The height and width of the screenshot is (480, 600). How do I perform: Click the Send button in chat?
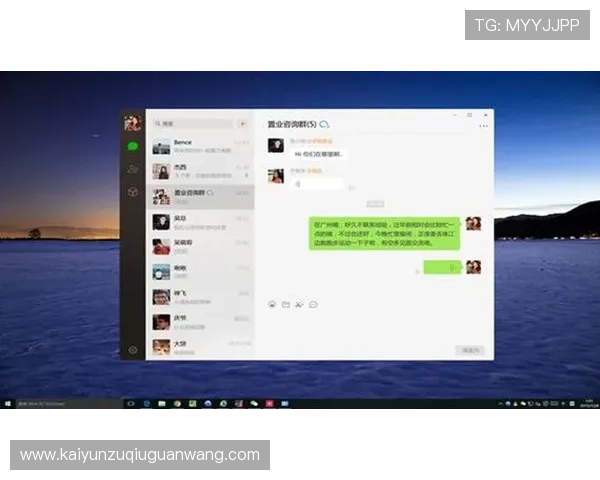tap(470, 350)
